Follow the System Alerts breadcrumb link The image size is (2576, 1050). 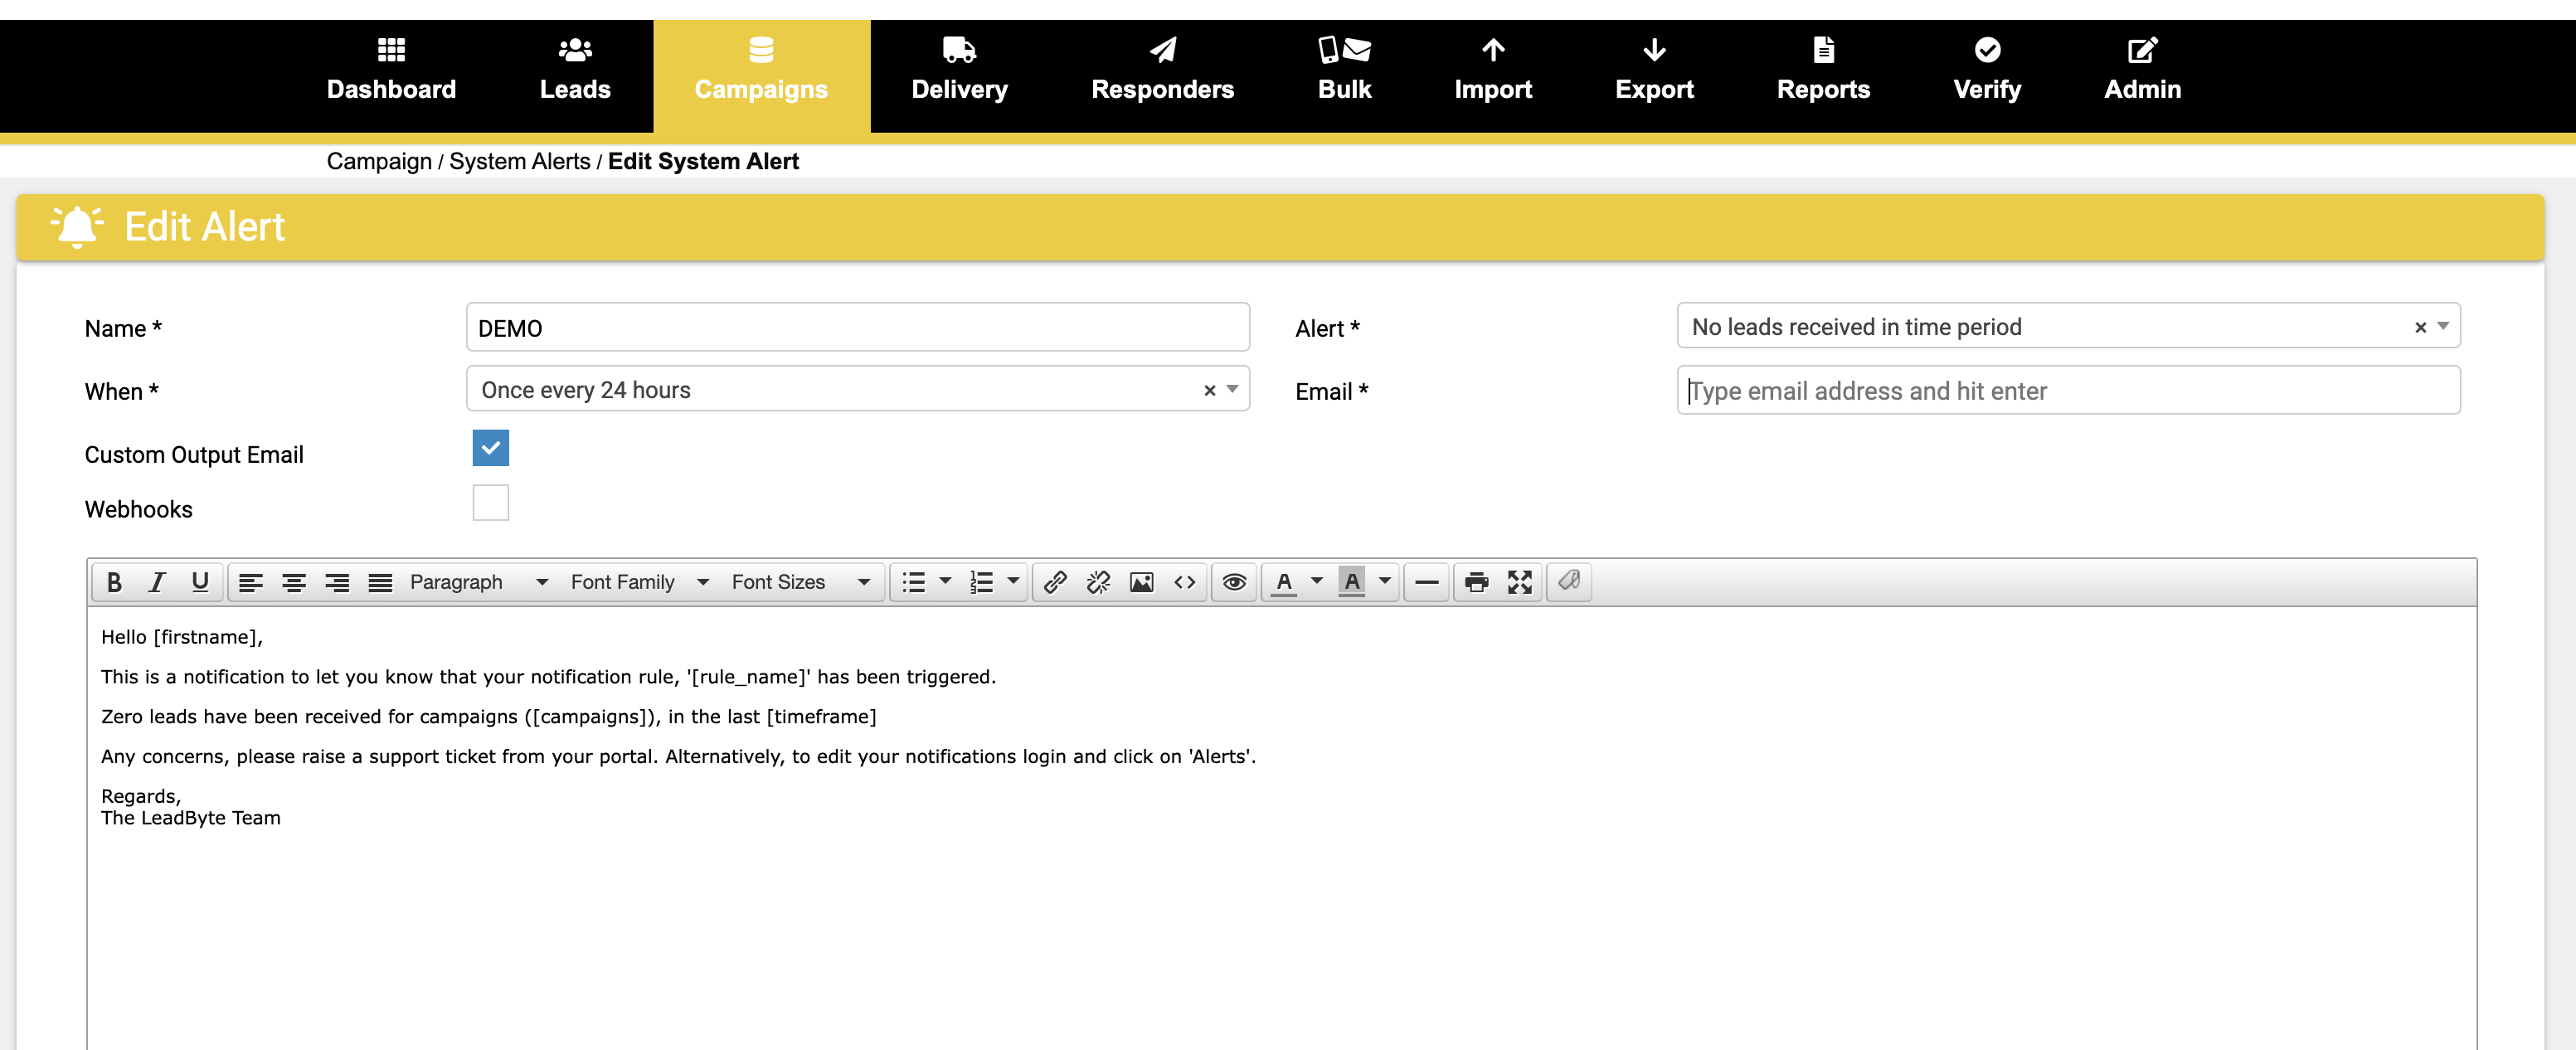pyautogui.click(x=519, y=162)
